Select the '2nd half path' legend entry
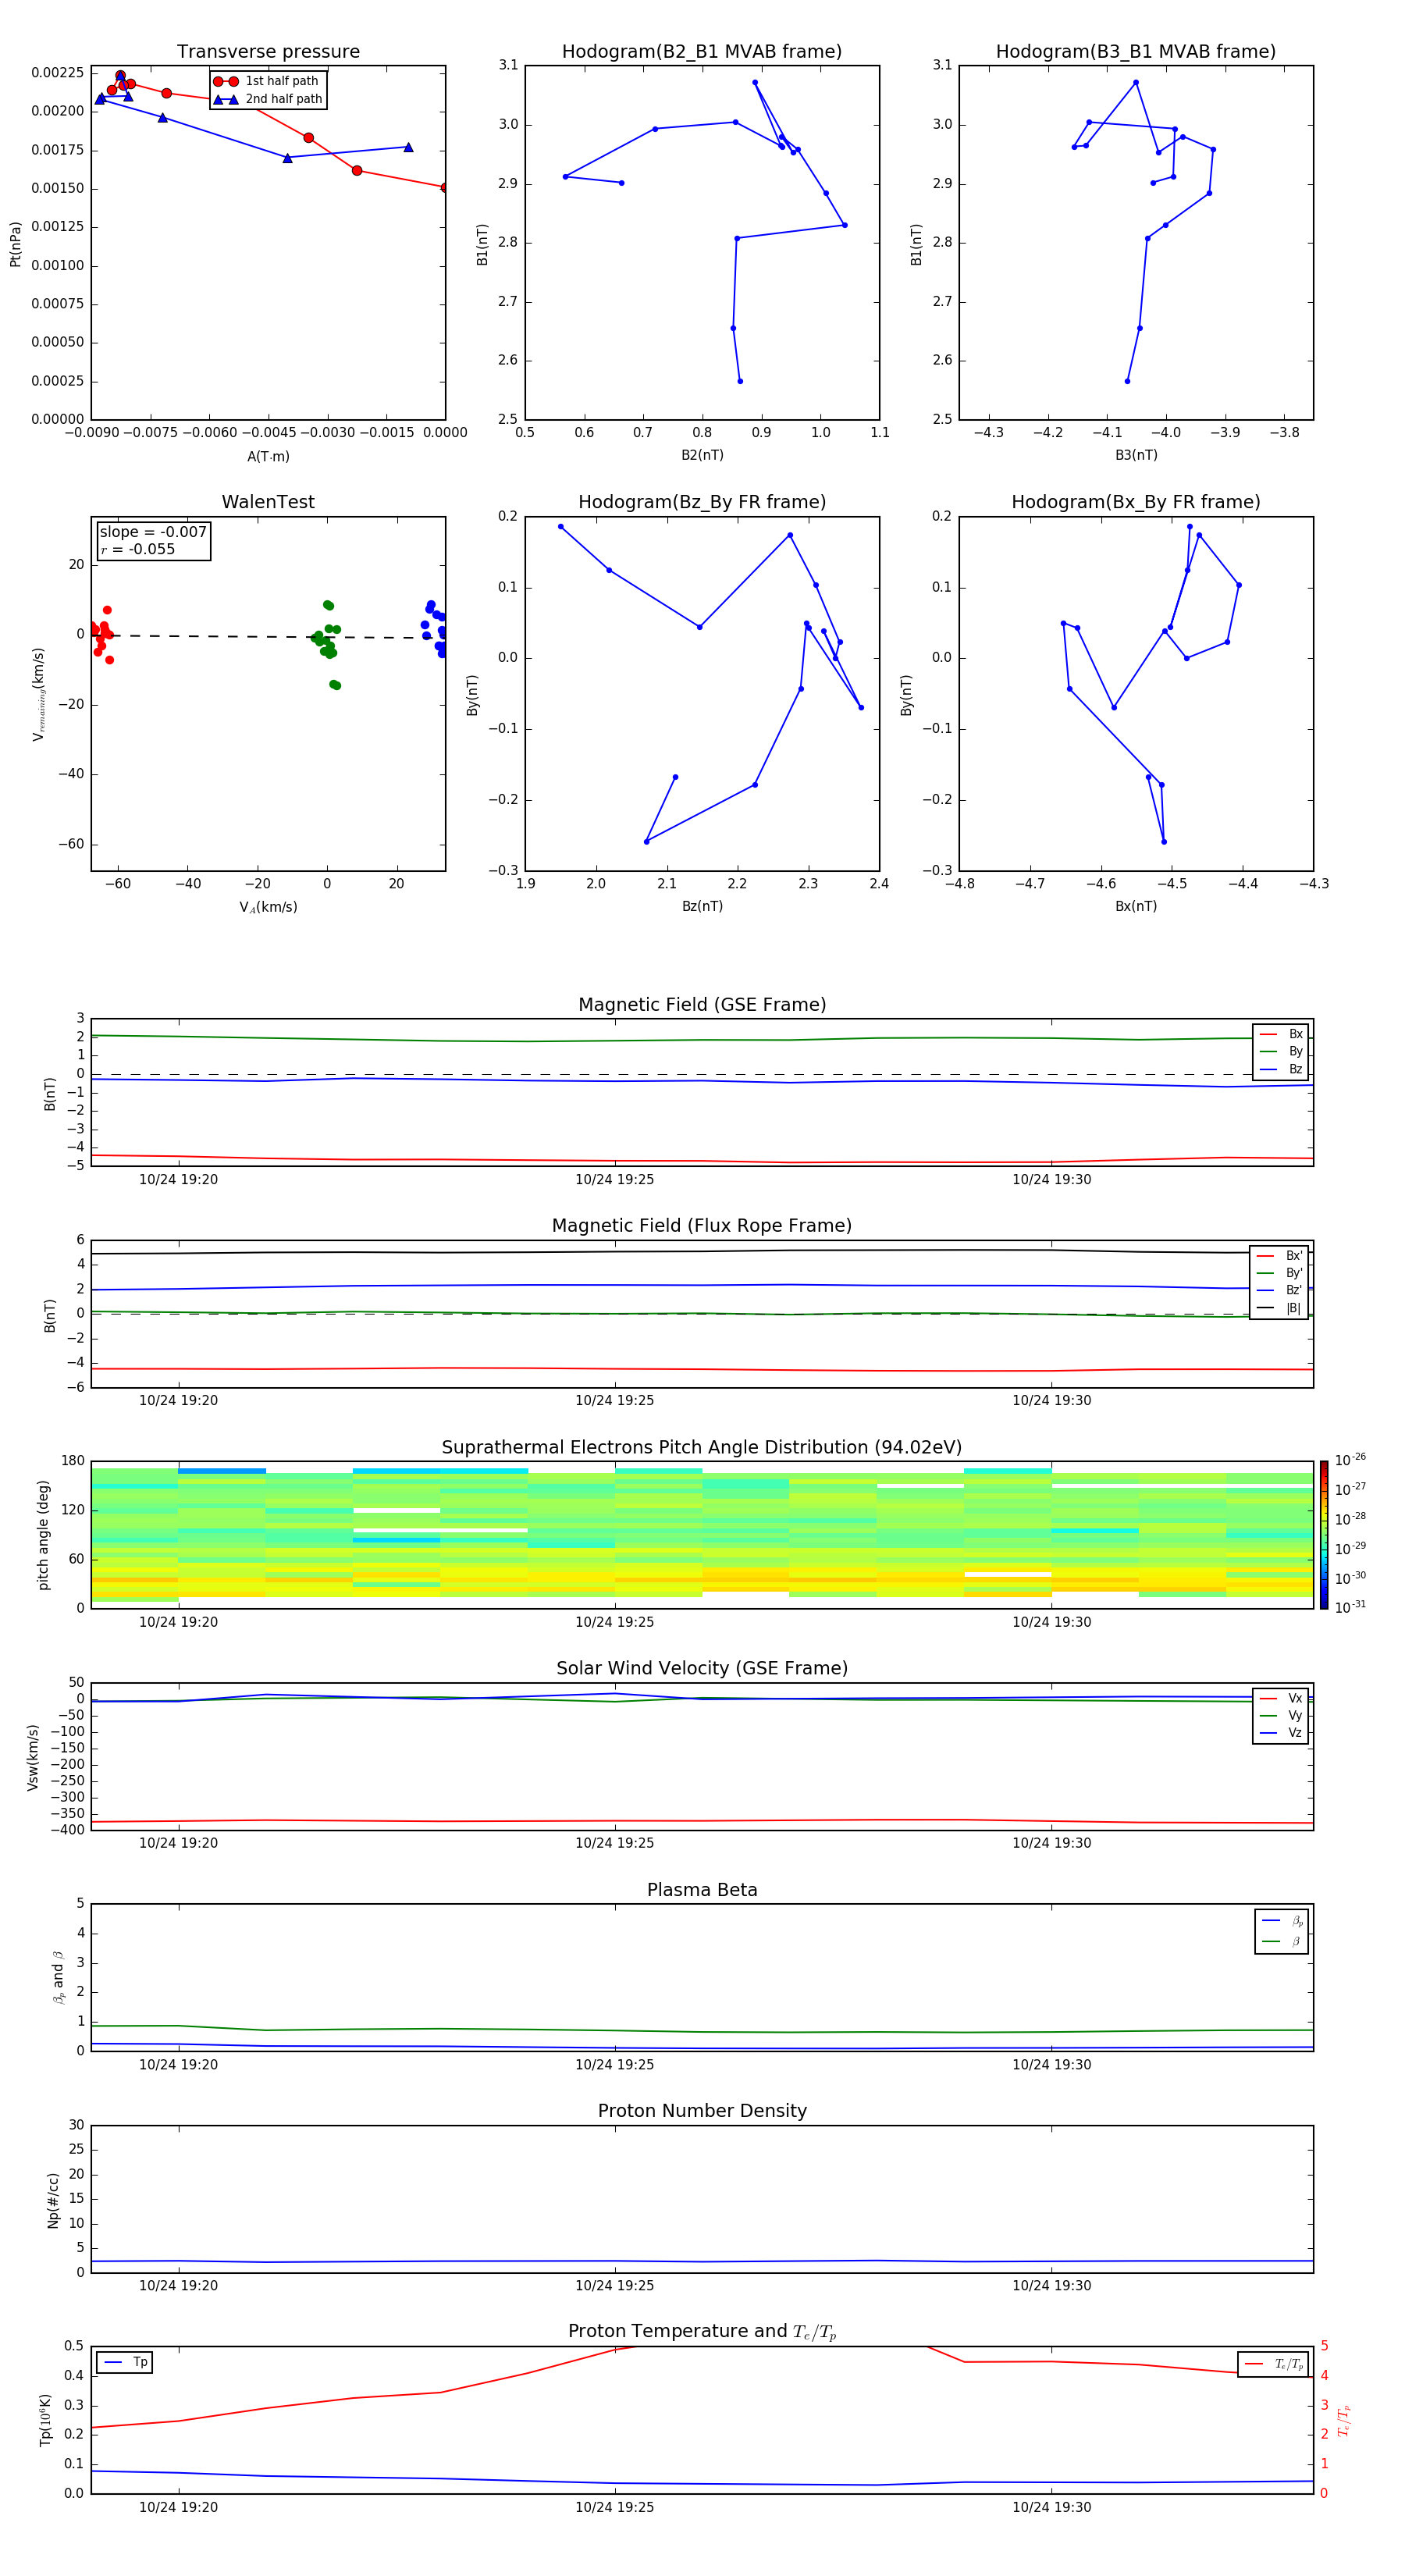The image size is (1405, 2576). pos(268,99)
